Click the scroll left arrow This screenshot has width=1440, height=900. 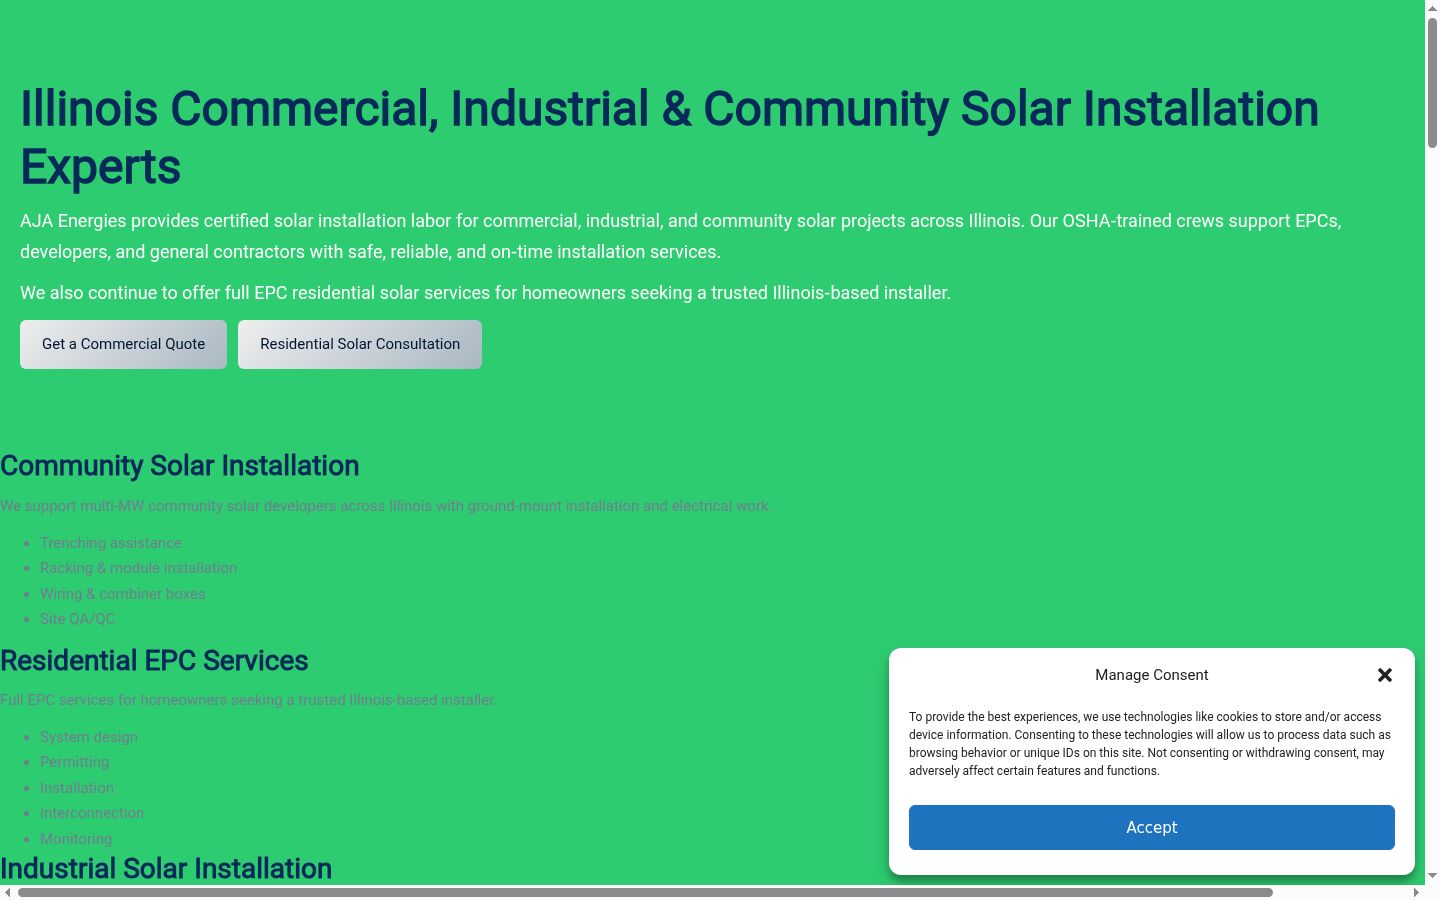point(7,892)
